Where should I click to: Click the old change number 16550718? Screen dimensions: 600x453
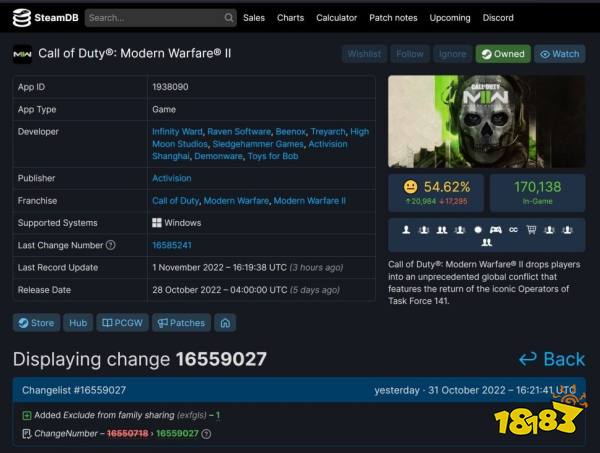(127, 433)
